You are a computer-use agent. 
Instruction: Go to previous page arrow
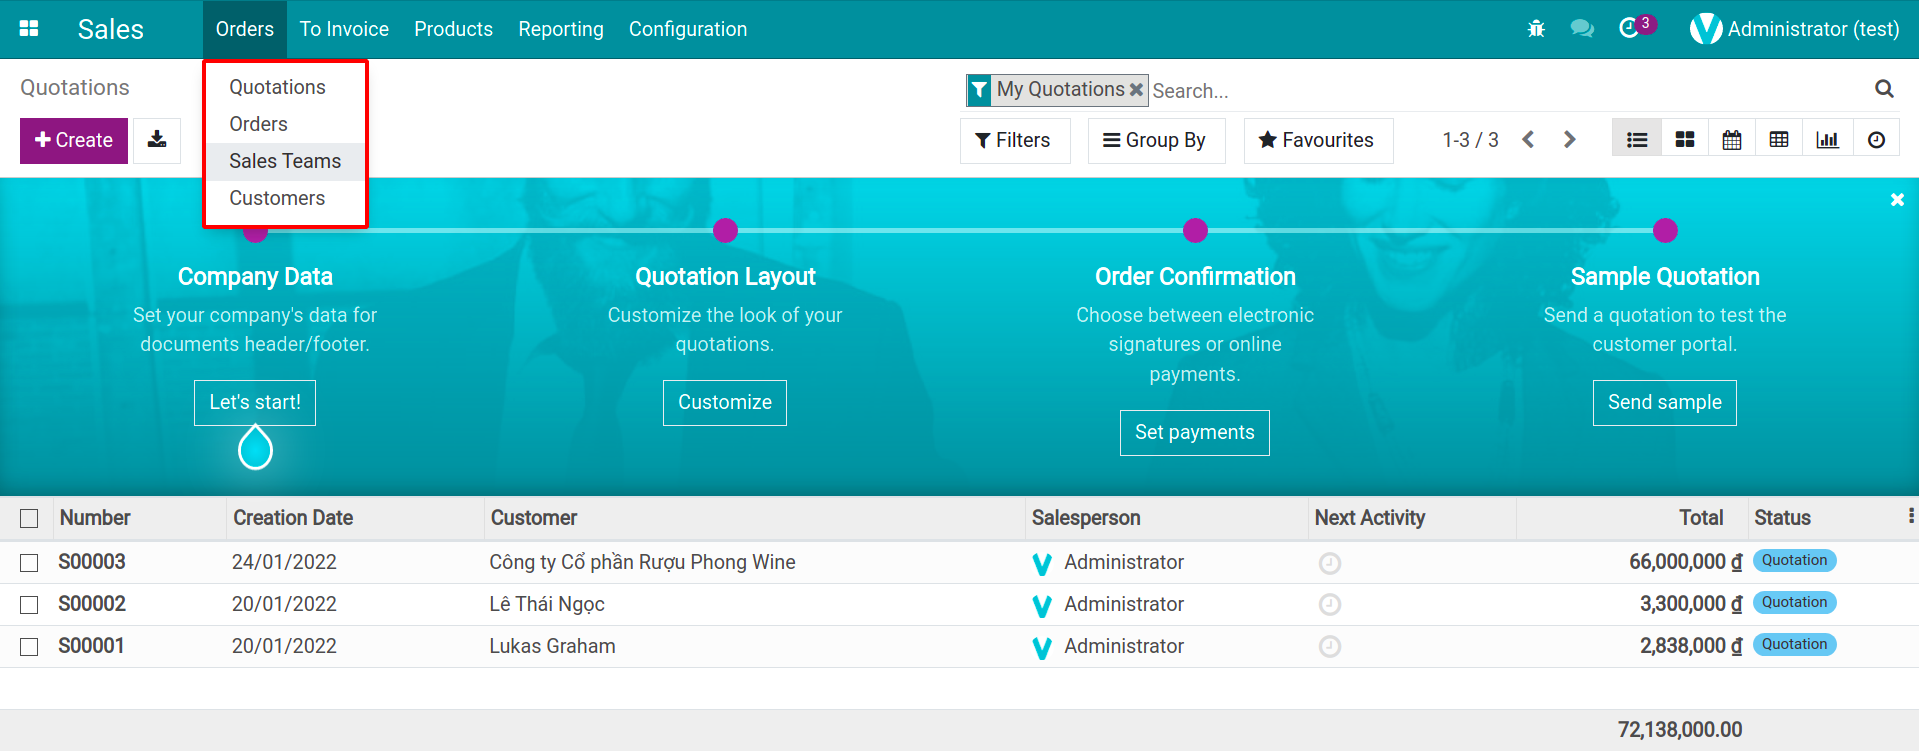click(1528, 140)
